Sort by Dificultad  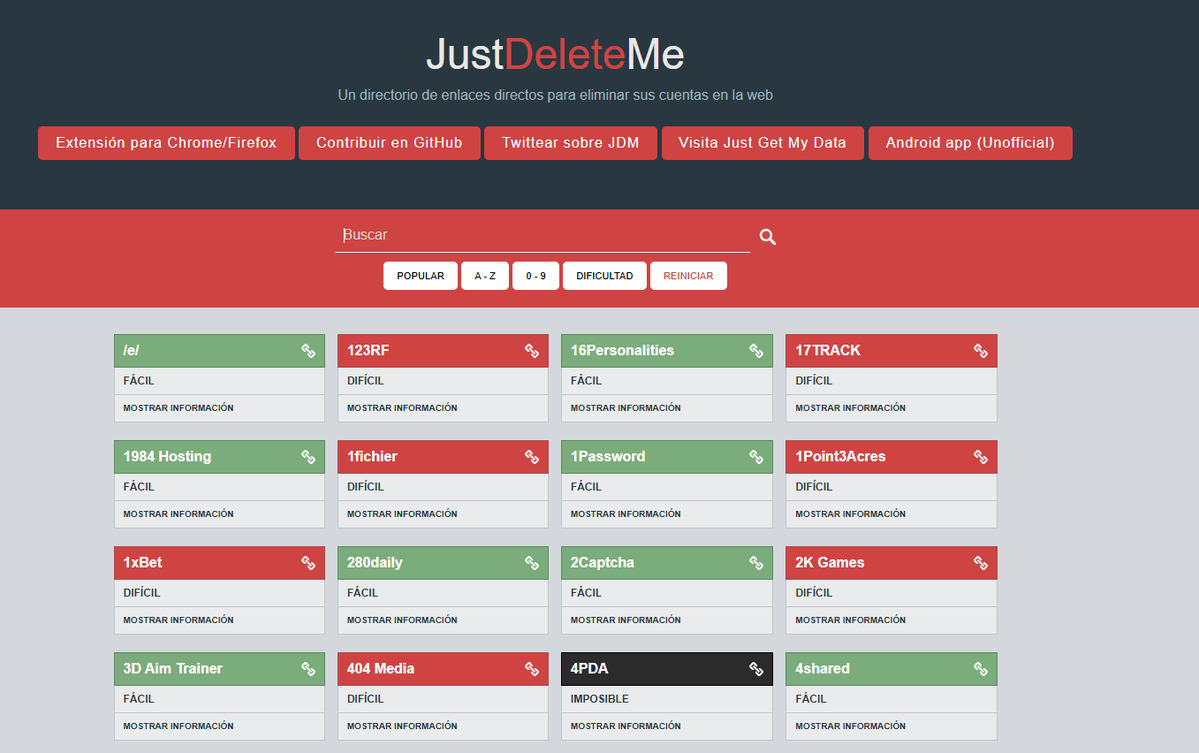click(x=605, y=276)
